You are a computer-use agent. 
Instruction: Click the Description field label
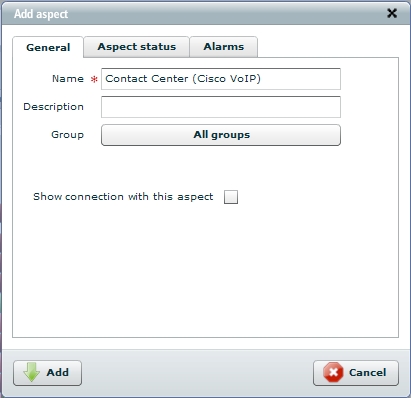53,107
